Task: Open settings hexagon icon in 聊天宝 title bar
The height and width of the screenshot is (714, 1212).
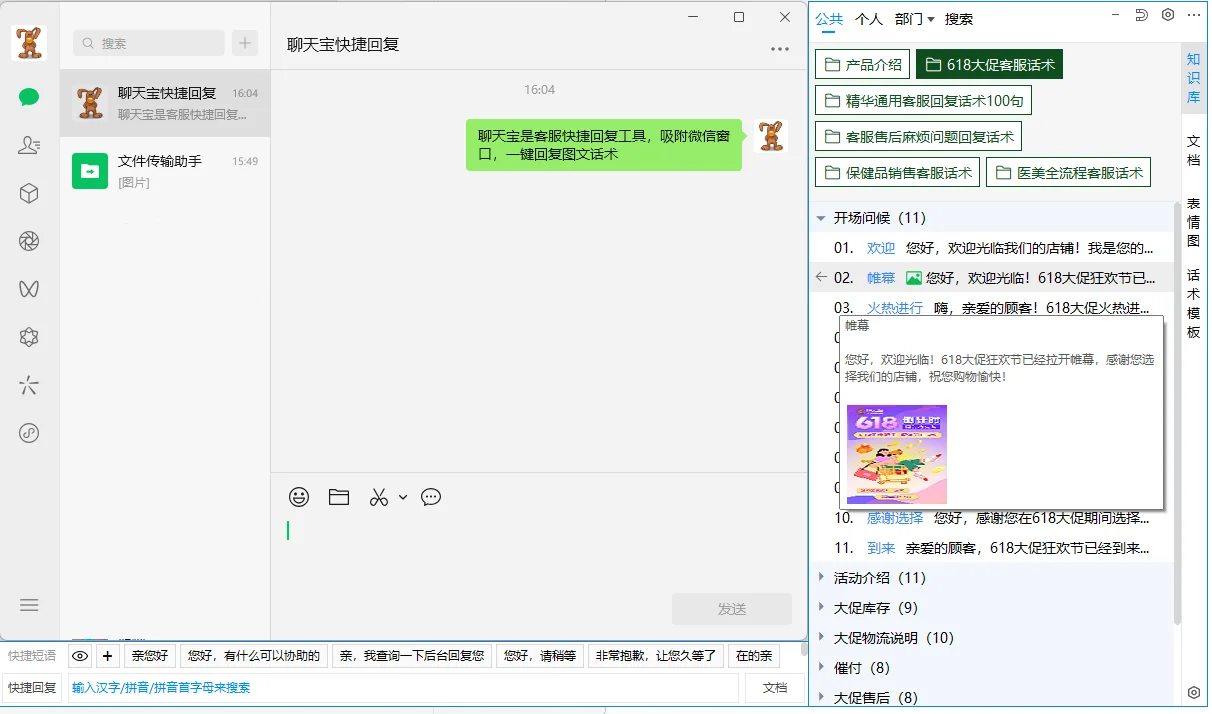Action: 1168,15
